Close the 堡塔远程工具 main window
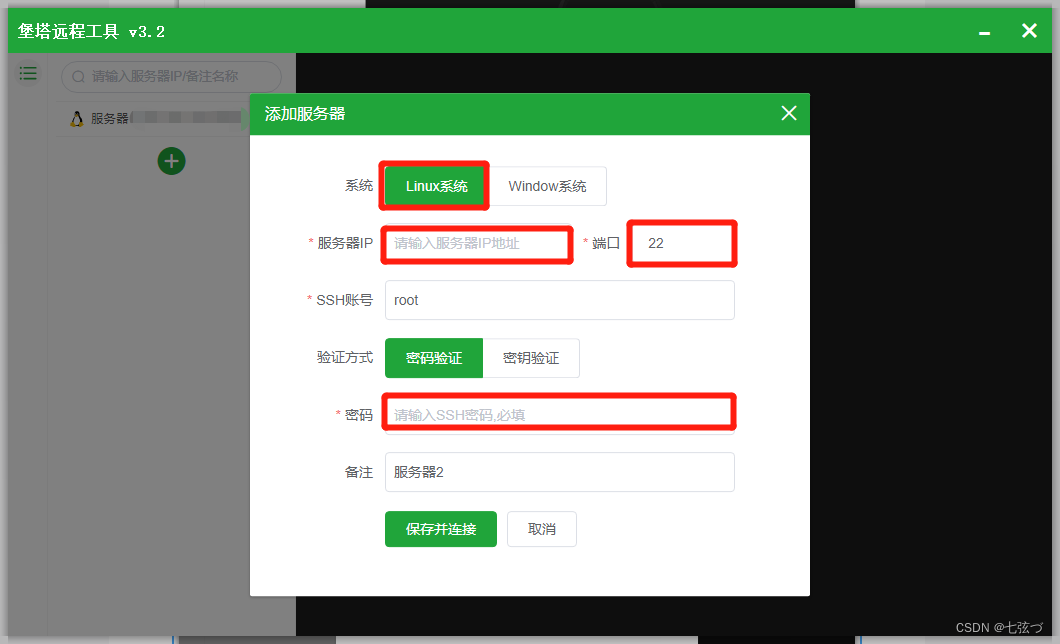This screenshot has height=644, width=1060. (1029, 30)
